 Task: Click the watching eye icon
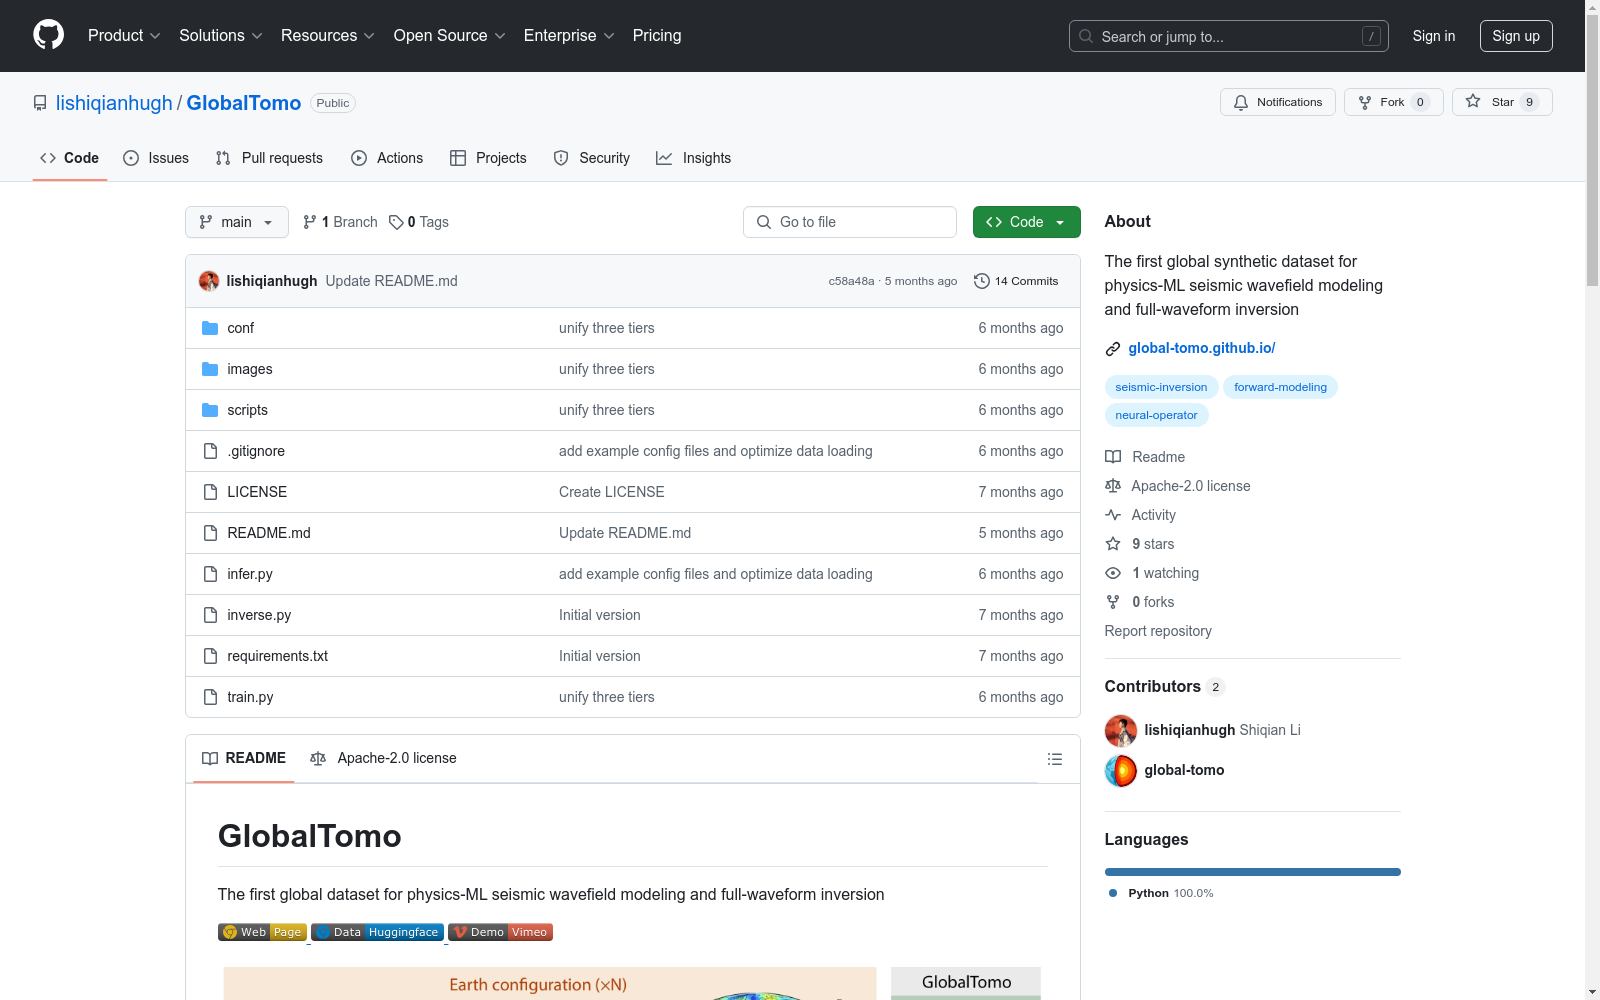tap(1113, 573)
